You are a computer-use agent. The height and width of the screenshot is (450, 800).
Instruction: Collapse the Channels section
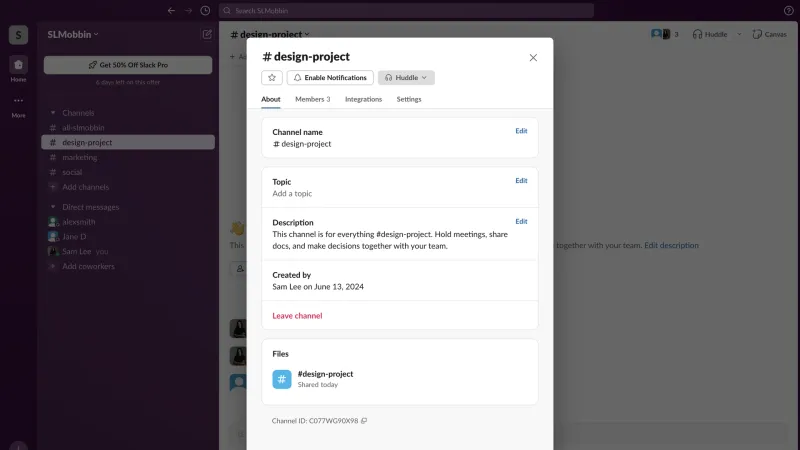point(53,113)
